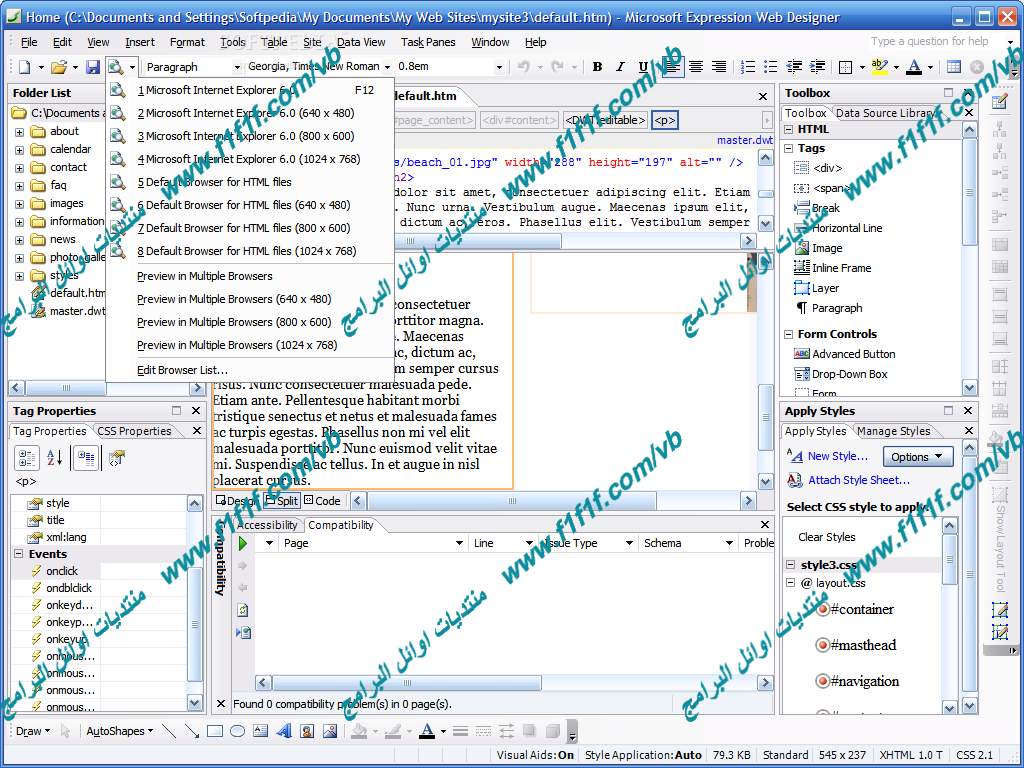Click the Attach Style Sheet icon
The image size is (1024, 768).
(795, 480)
